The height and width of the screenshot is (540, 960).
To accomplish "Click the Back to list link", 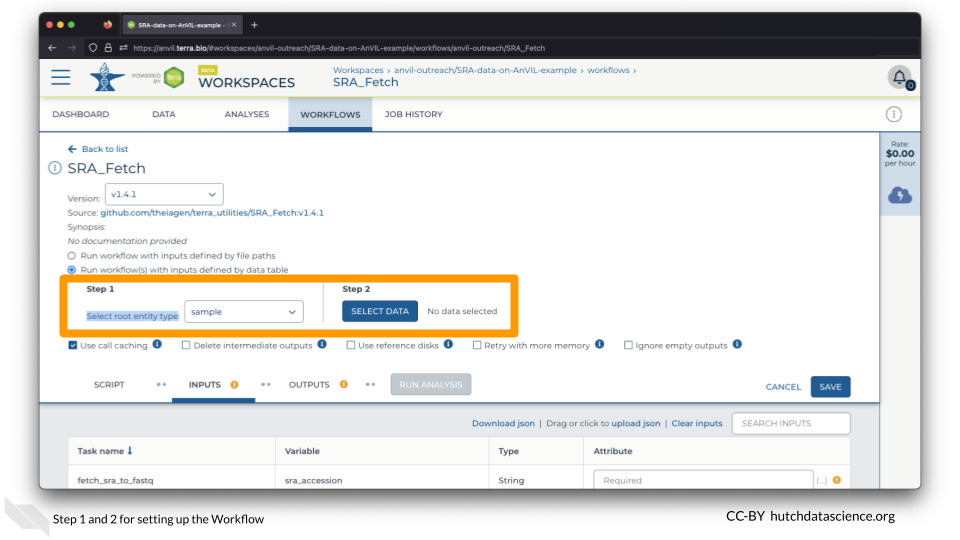I will coord(98,149).
